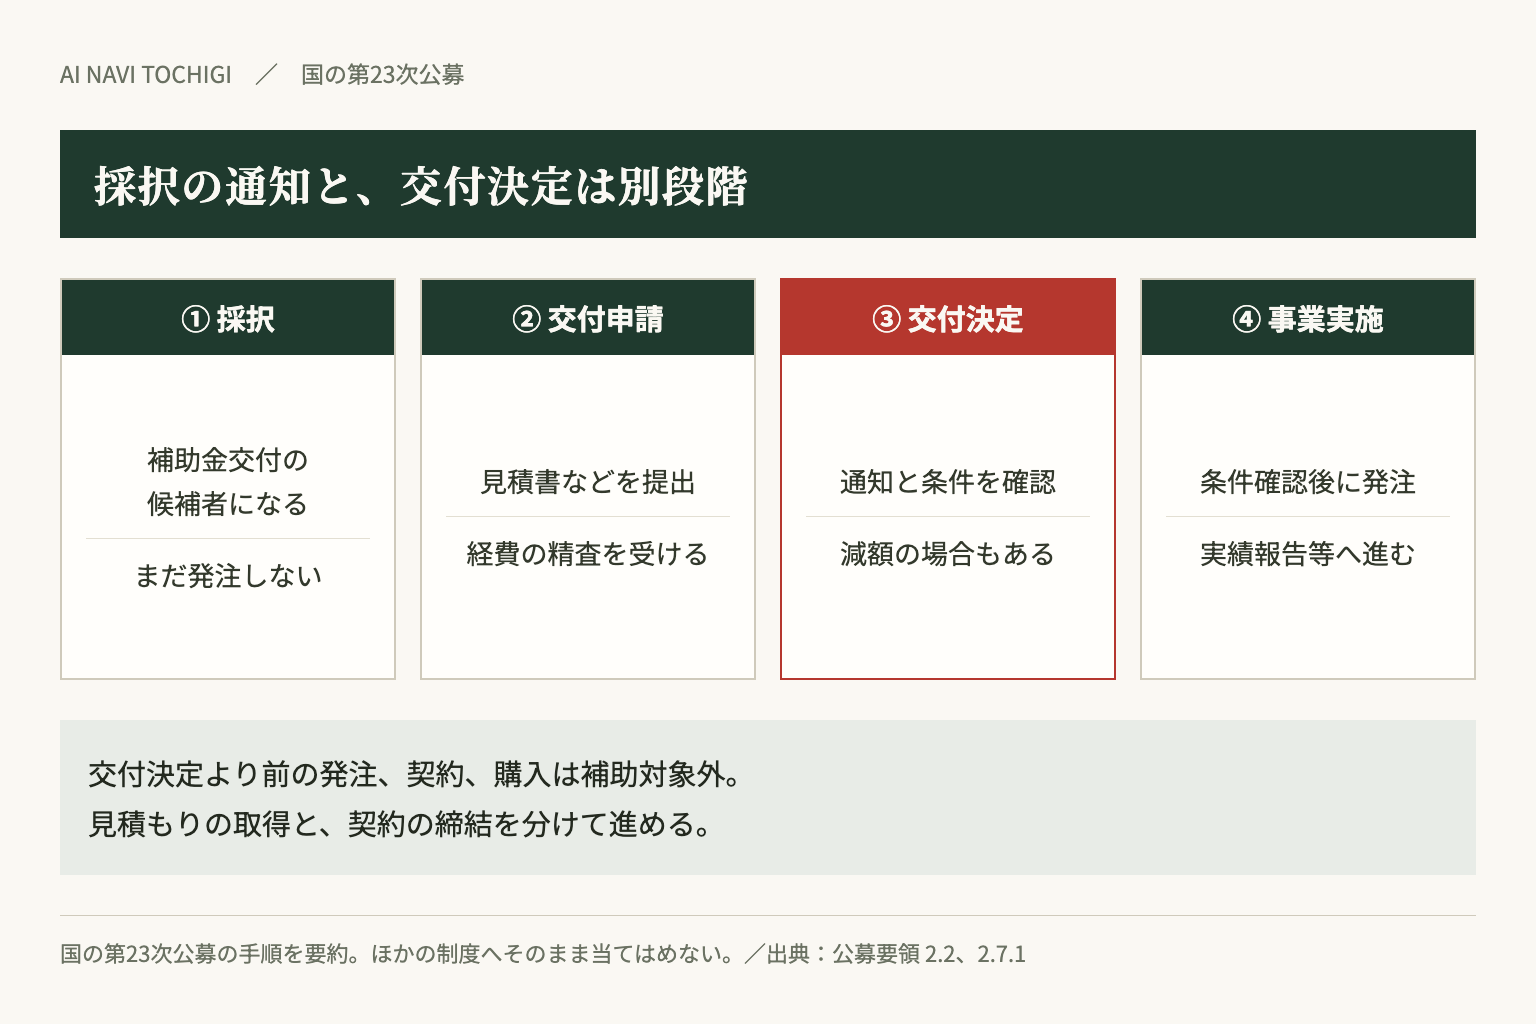
Task: Click the line "実績報告等へ進む"
Action: [1308, 554]
